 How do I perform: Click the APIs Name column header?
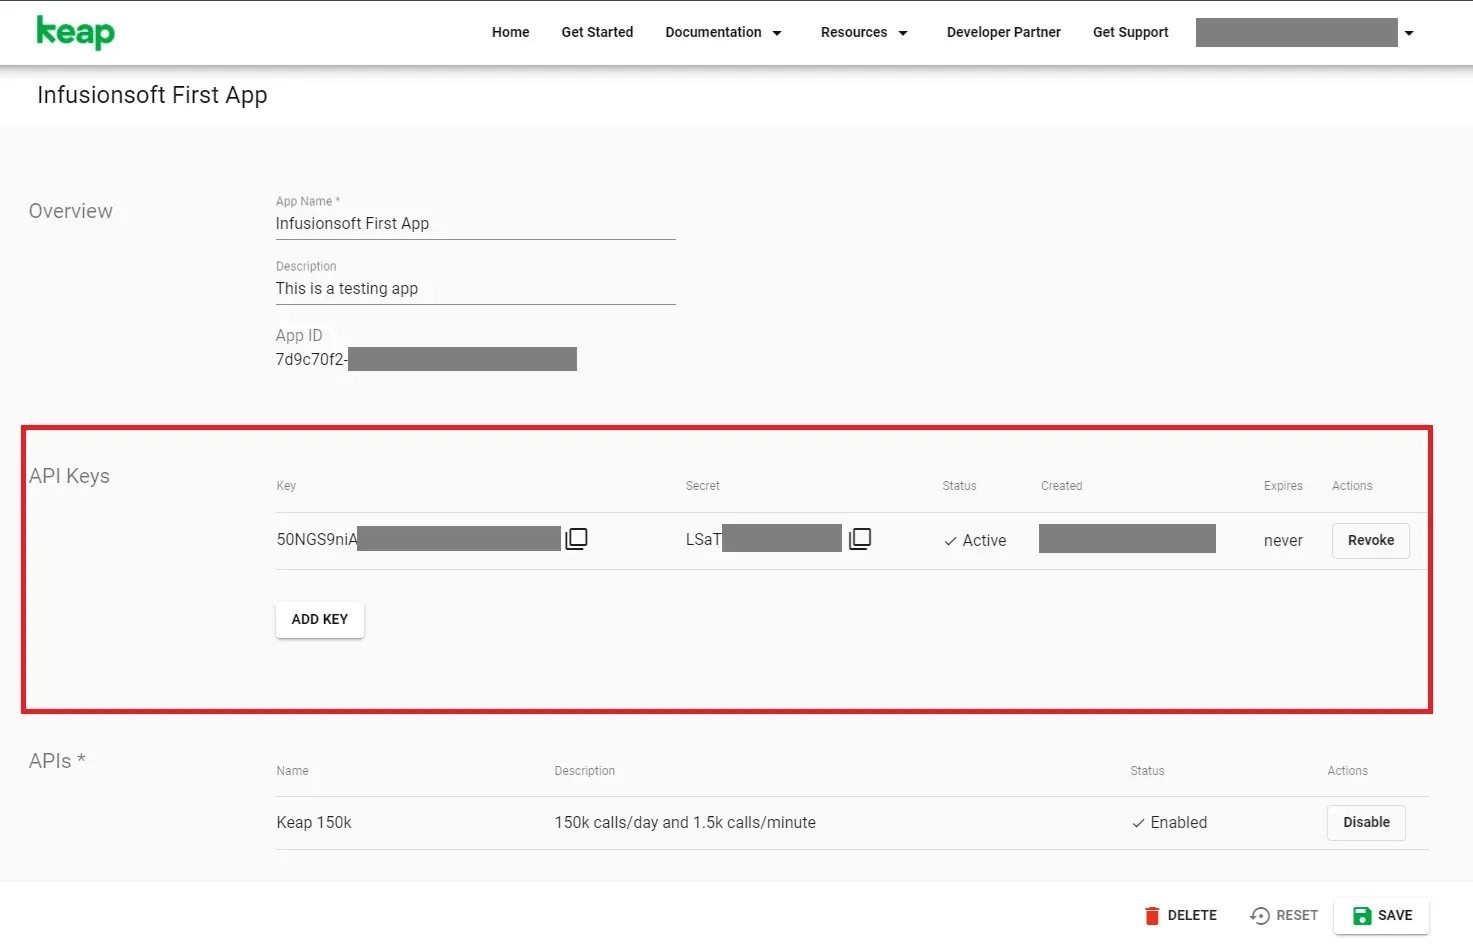(x=292, y=771)
